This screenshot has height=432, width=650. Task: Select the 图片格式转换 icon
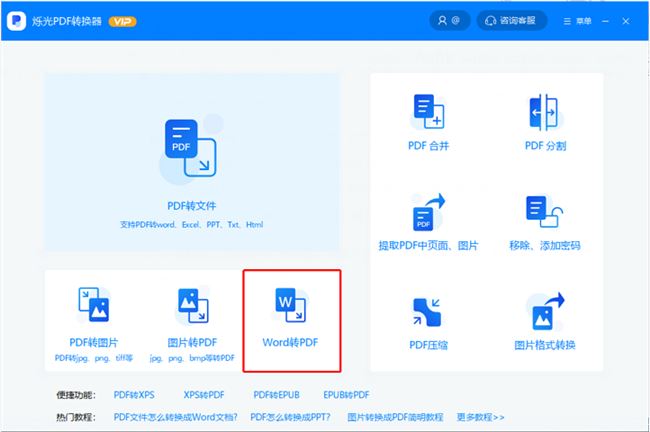point(546,311)
